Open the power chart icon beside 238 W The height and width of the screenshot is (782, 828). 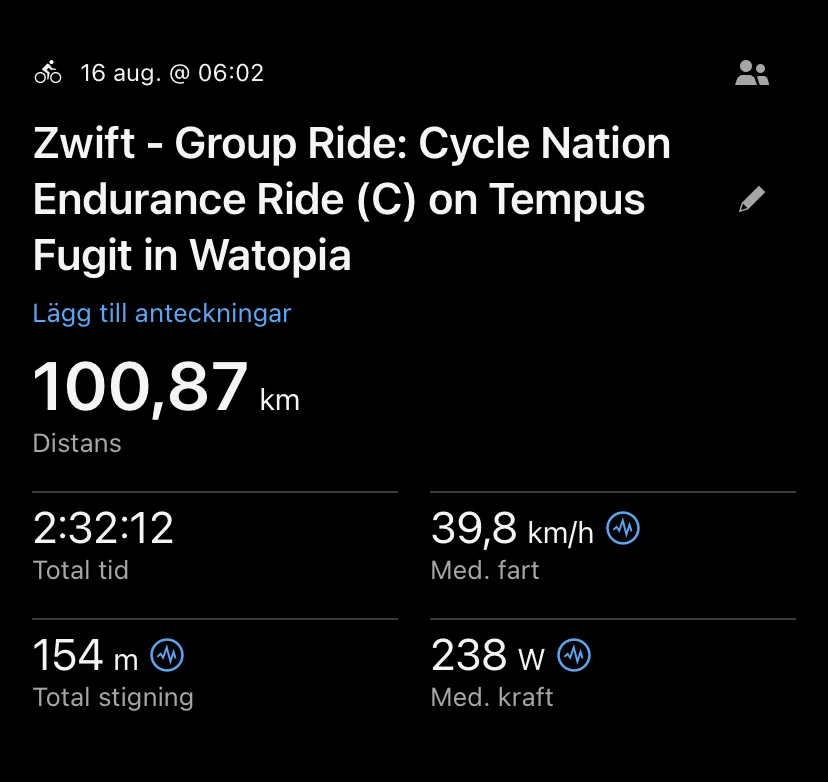(x=574, y=656)
